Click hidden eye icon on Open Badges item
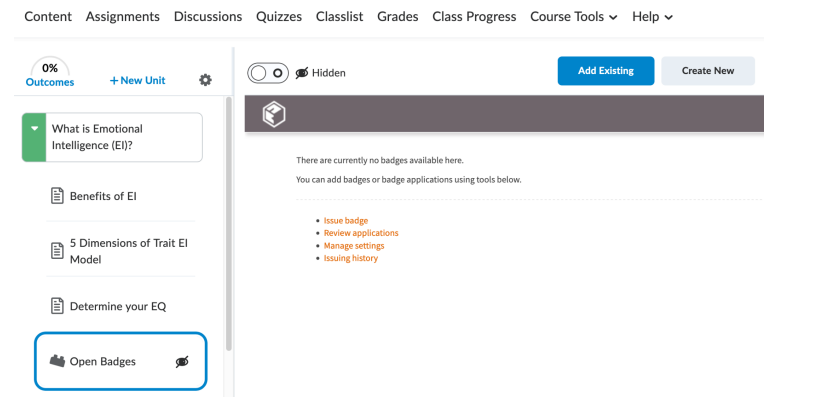The width and height of the screenshot is (819, 406). click(x=182, y=362)
